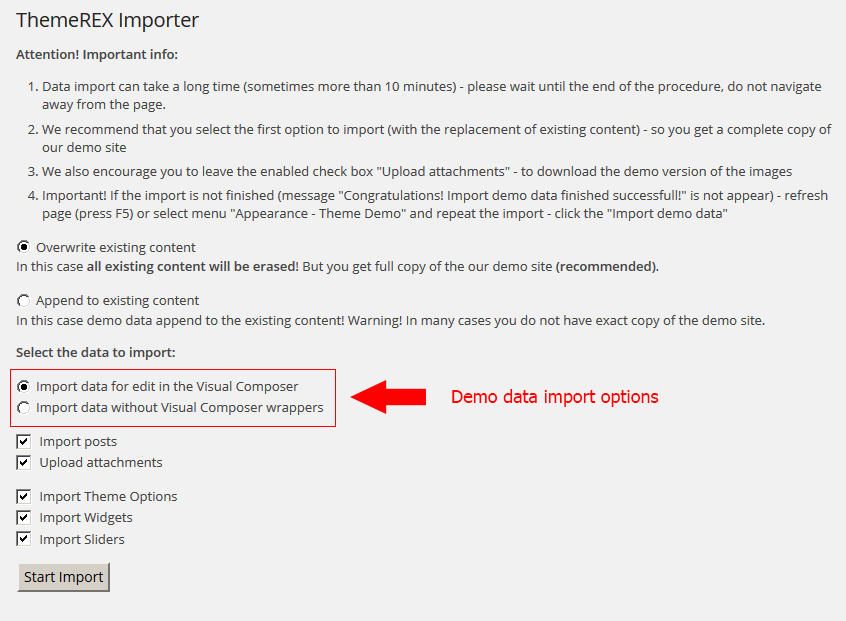The height and width of the screenshot is (621, 846).
Task: Choose Append to existing content
Action: click(x=24, y=301)
